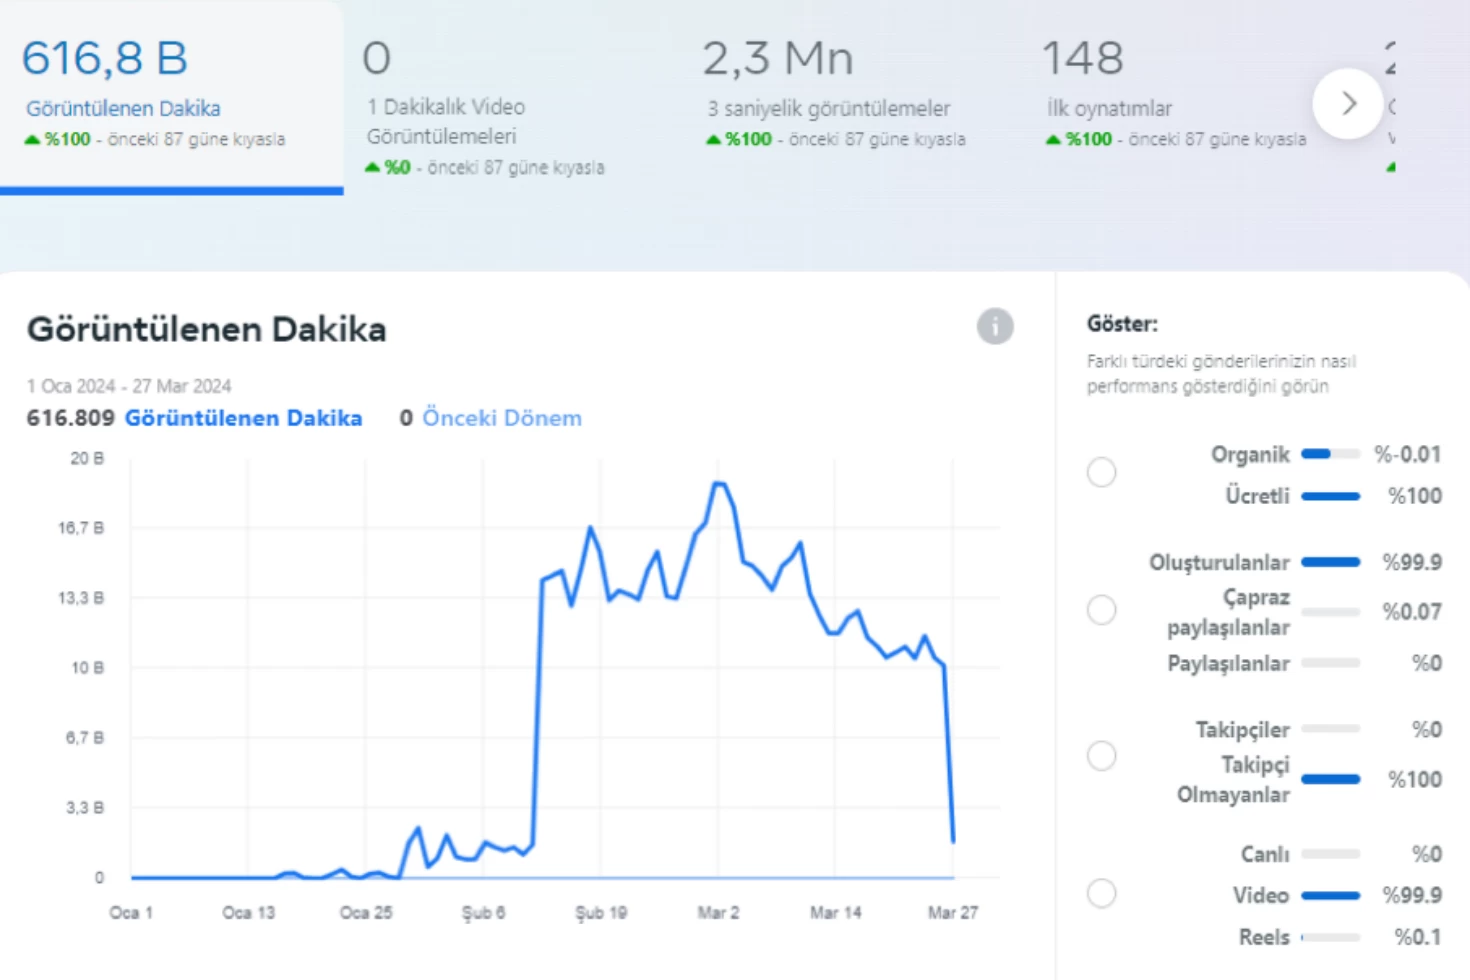Open the İlk oynatımlar metric tab
1470x980 pixels.
[x=1175, y=95]
